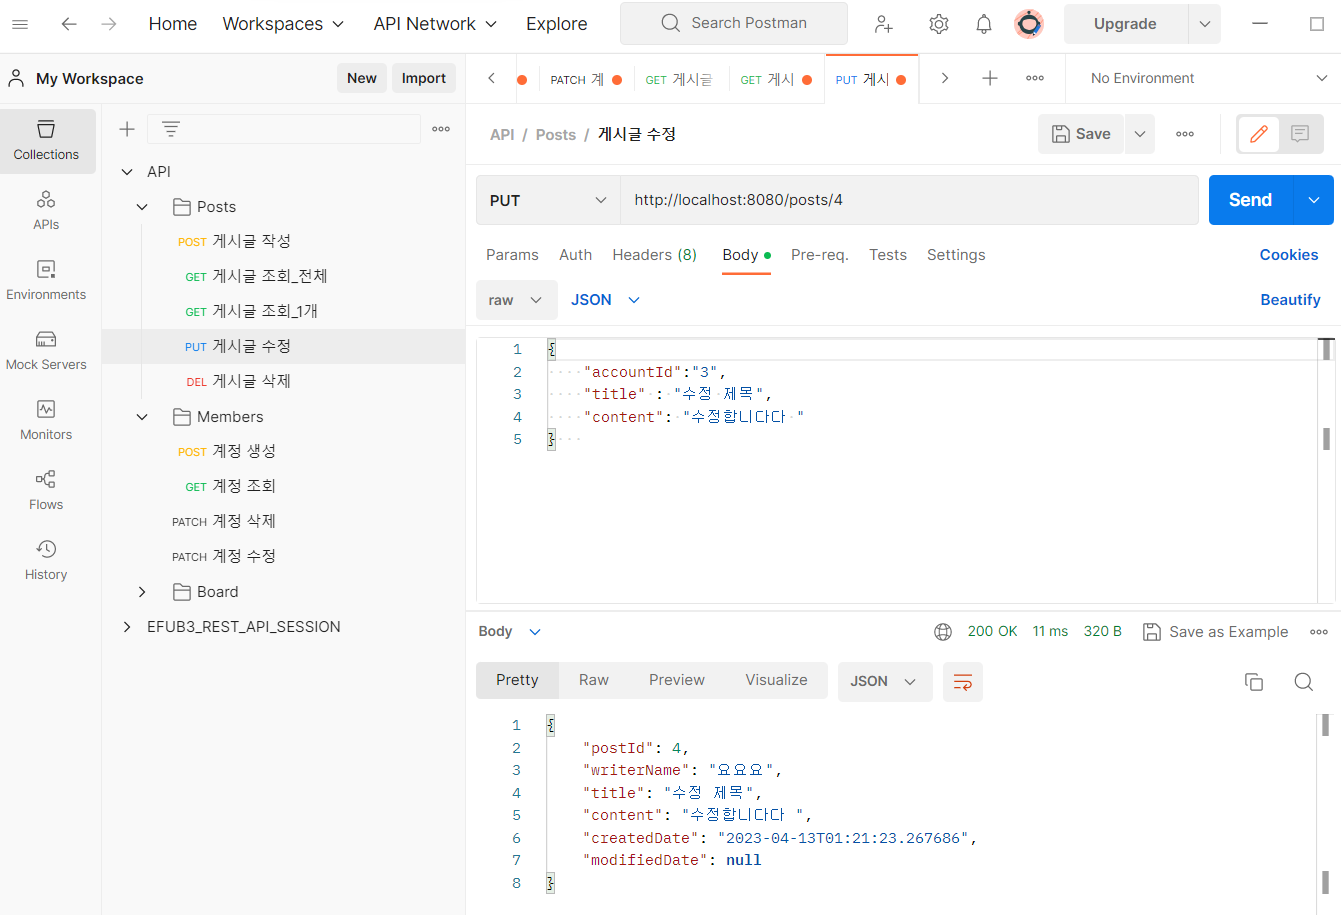The image size is (1341, 915).
Task: Switch response view to Visualize
Action: (x=776, y=680)
